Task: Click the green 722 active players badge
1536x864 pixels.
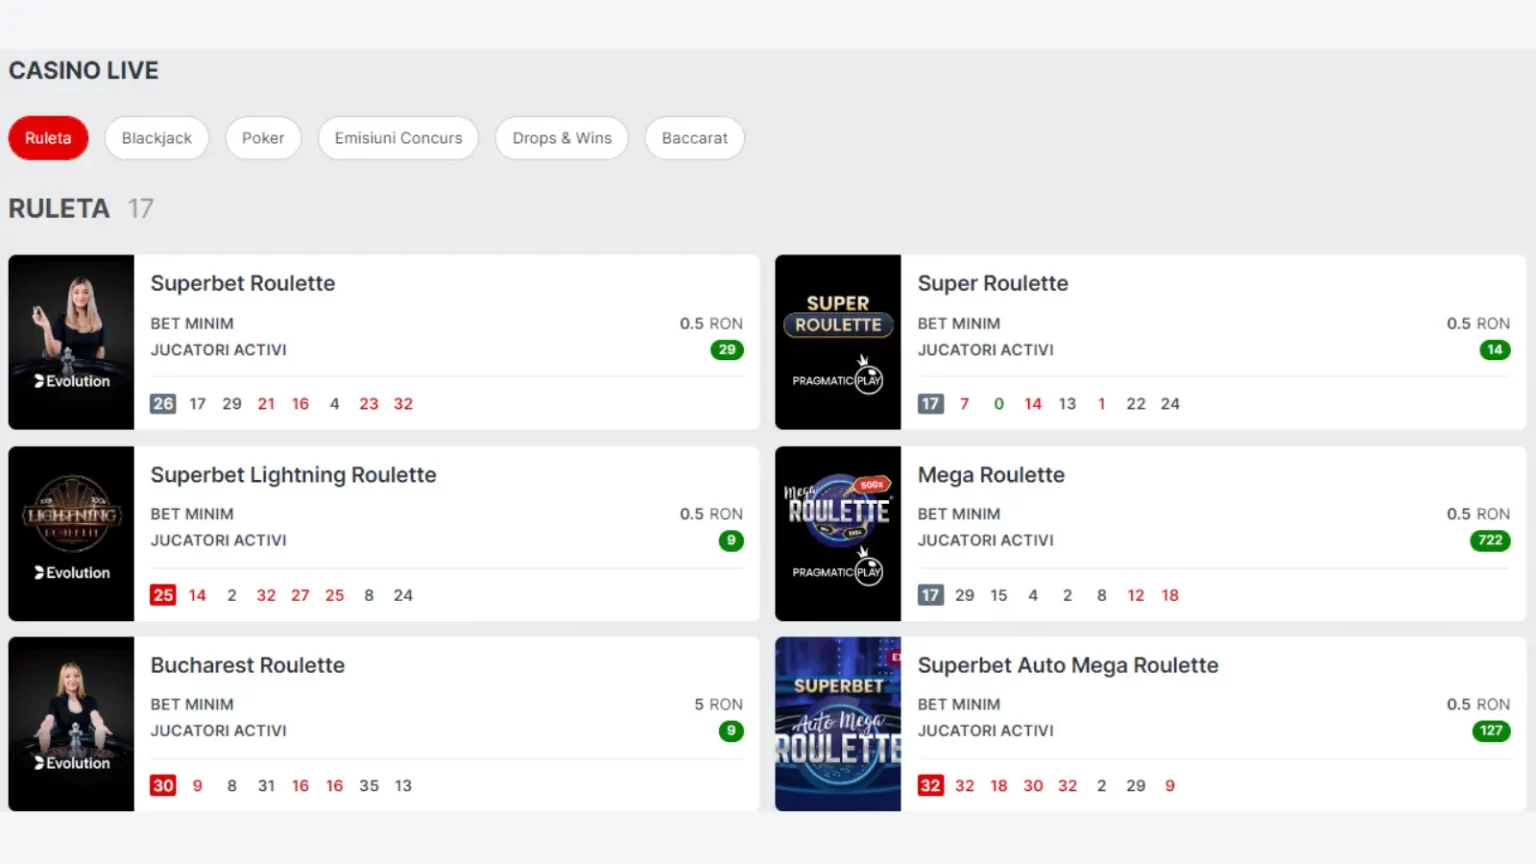Action: [x=1490, y=540]
